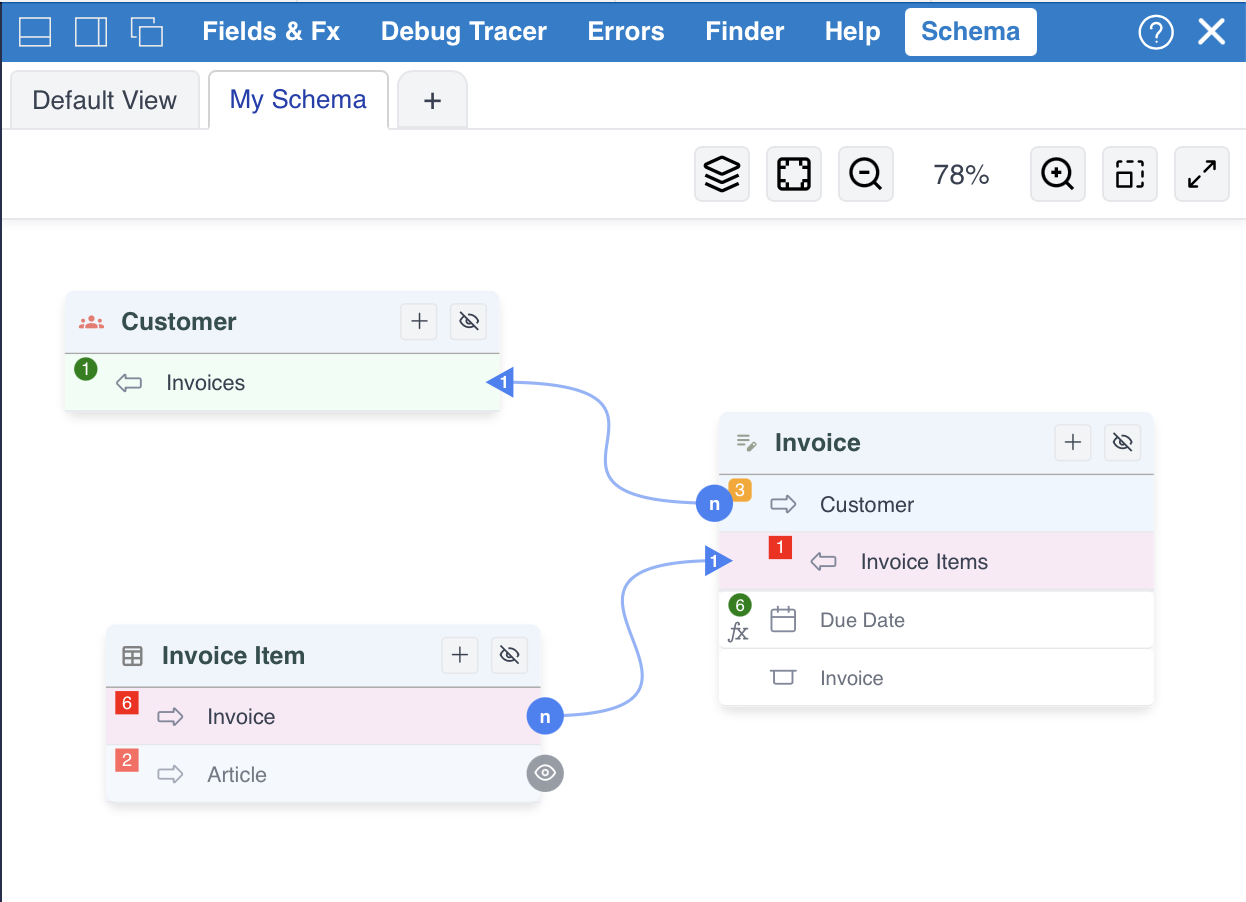Open the Fields & Fx menu
1246x902 pixels.
click(x=271, y=32)
